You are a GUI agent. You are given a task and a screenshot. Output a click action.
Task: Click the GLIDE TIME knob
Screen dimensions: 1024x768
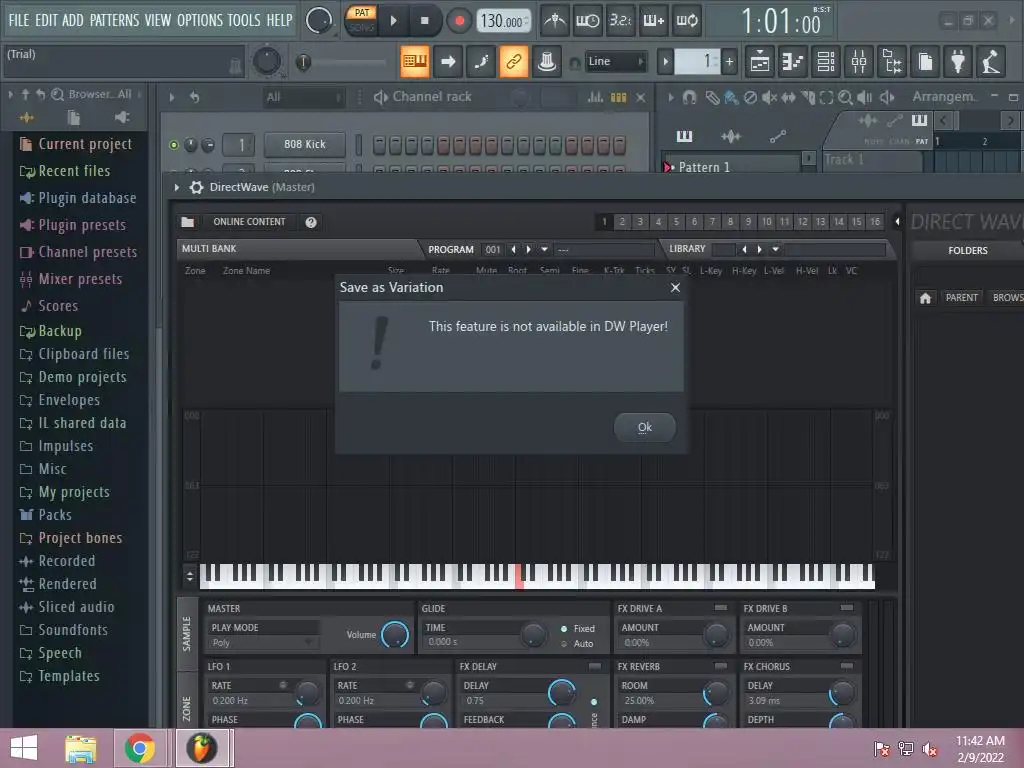[534, 635]
